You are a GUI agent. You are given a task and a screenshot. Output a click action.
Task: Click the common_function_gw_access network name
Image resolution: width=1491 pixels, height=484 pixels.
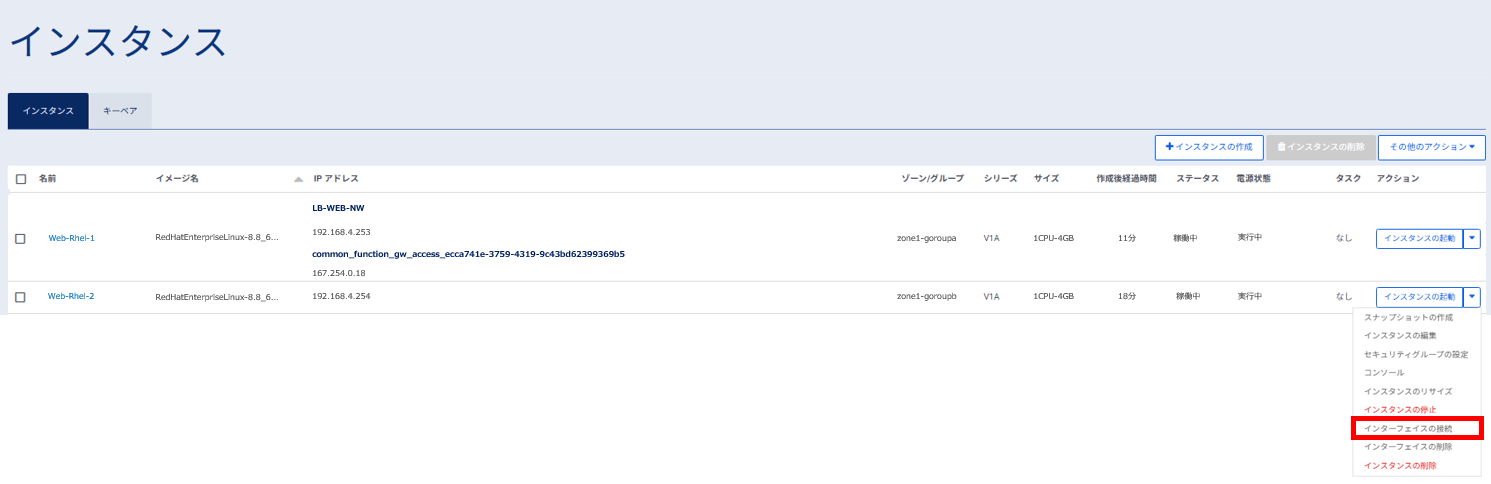pos(469,254)
